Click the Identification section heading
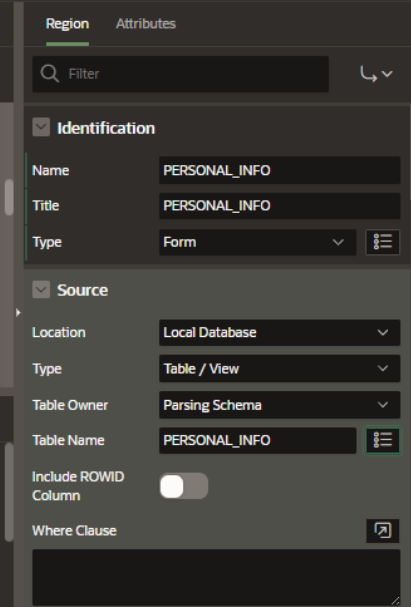The width and height of the screenshot is (411, 607). pyautogui.click(x=106, y=128)
